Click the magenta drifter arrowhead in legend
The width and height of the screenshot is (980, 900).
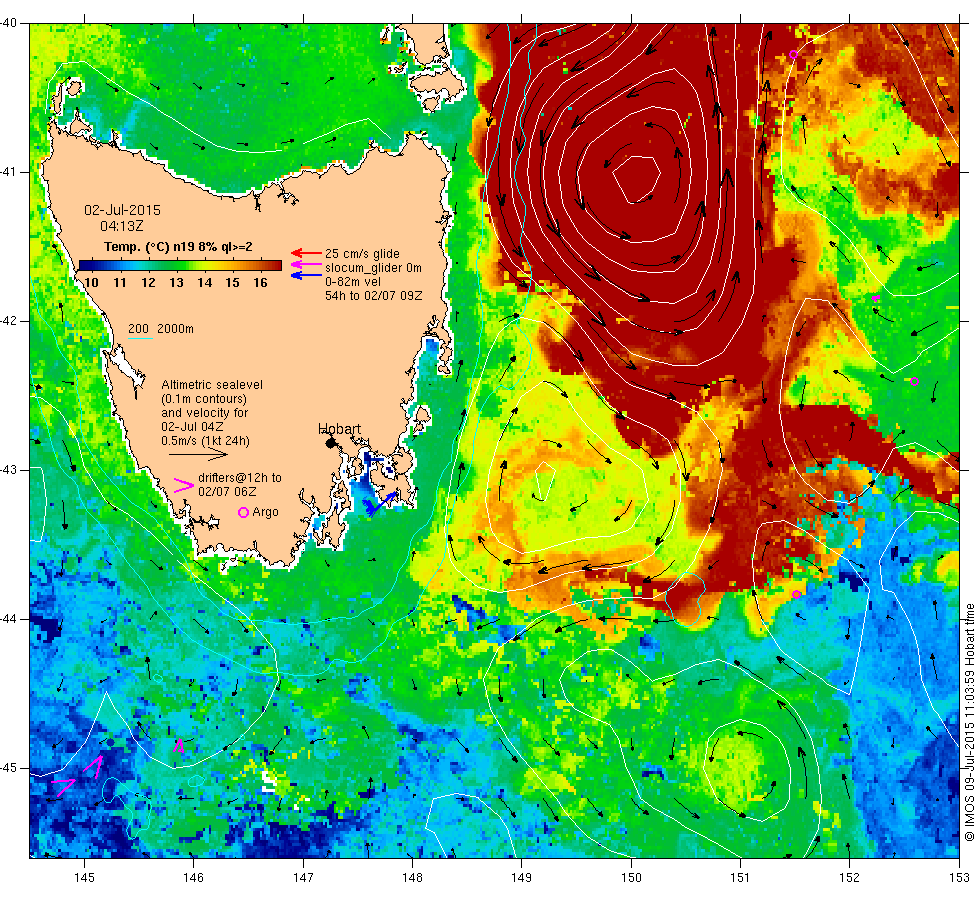coord(184,486)
